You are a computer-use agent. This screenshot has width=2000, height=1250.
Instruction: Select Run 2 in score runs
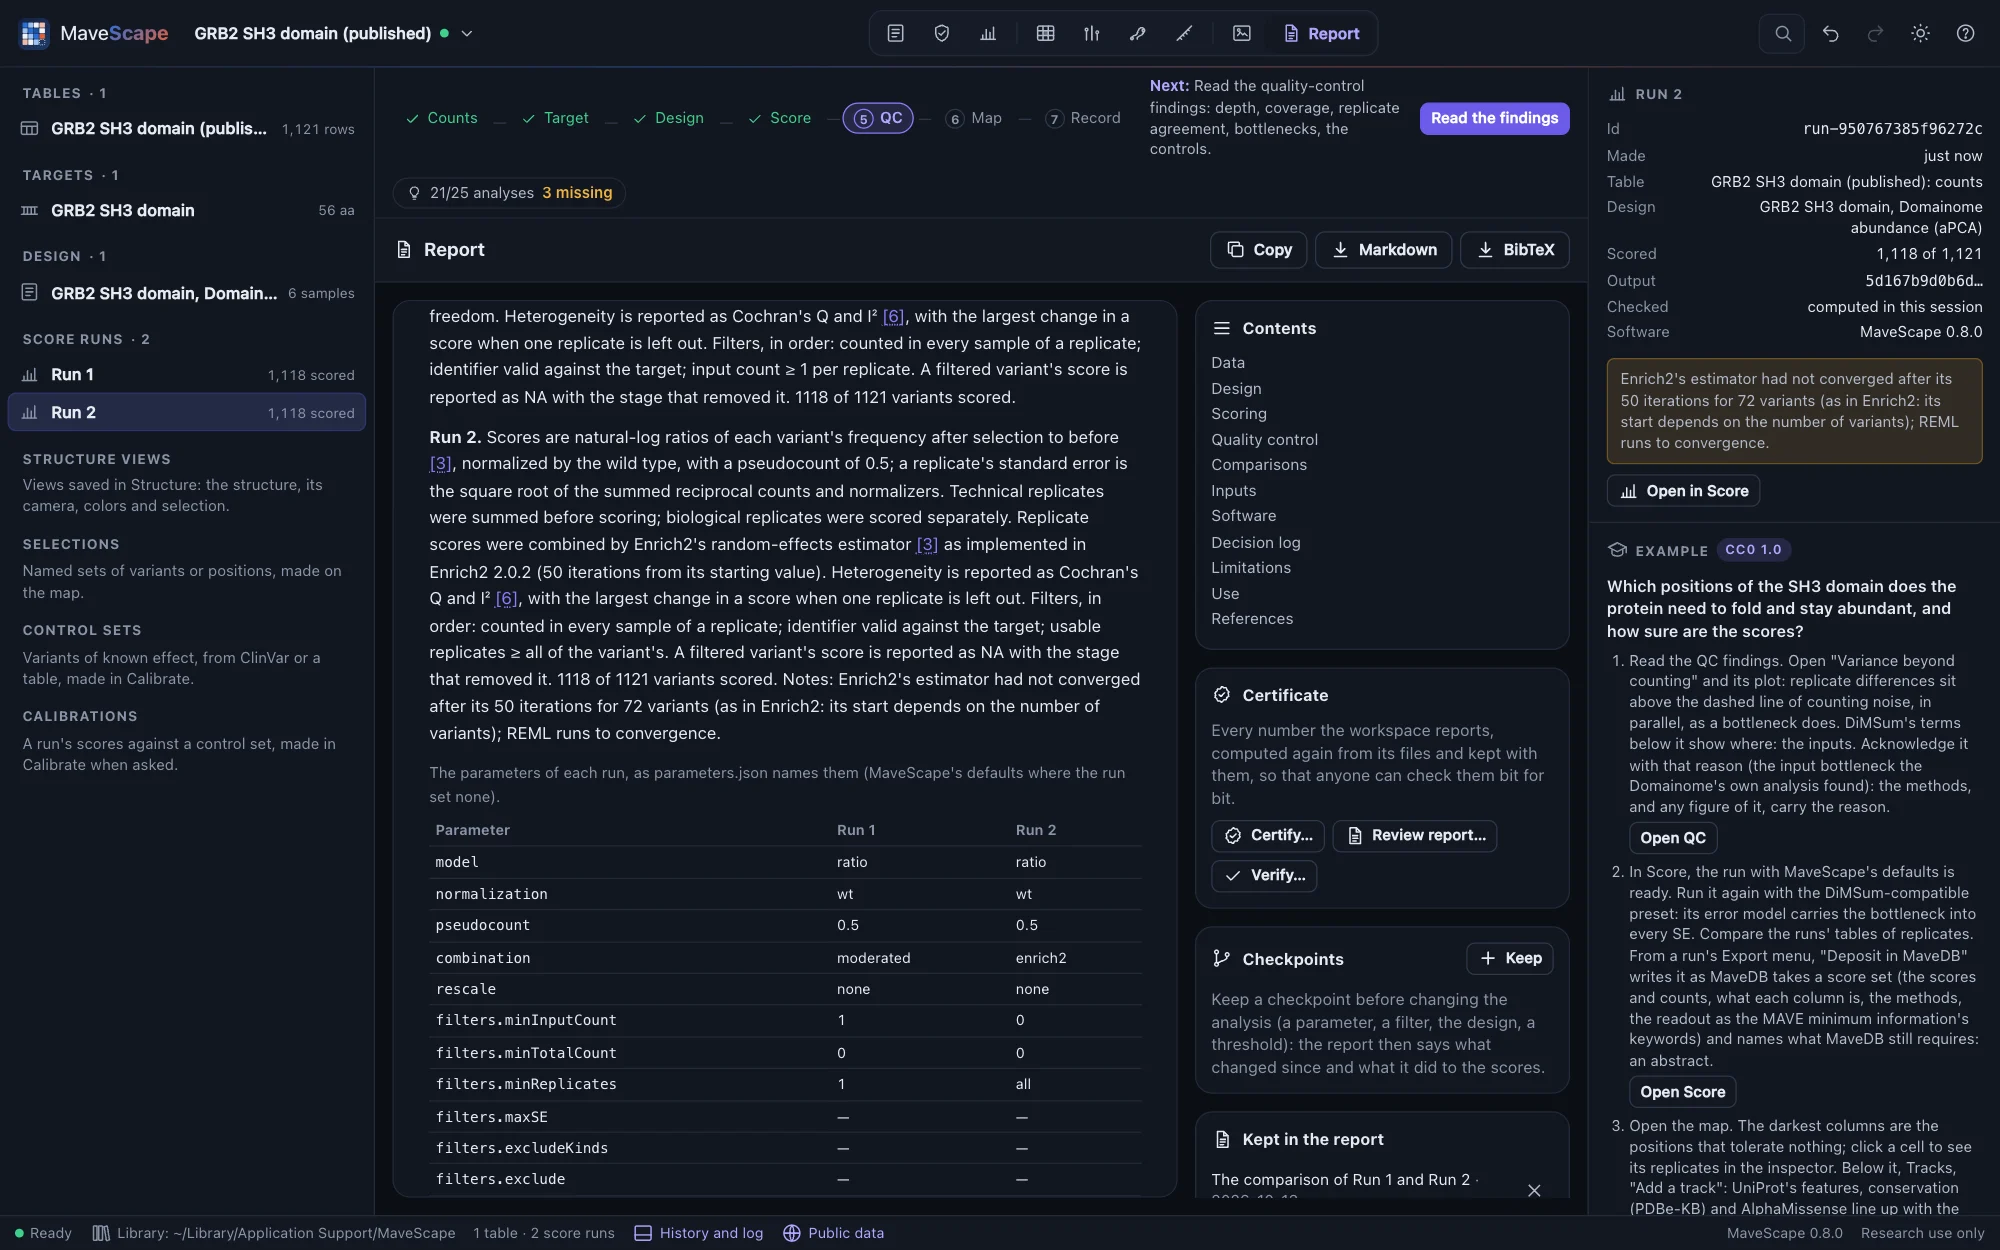[187, 412]
